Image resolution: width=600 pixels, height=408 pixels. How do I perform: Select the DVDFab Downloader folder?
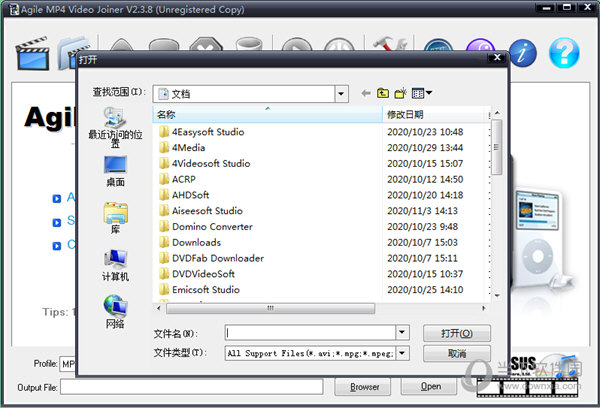tap(212, 258)
